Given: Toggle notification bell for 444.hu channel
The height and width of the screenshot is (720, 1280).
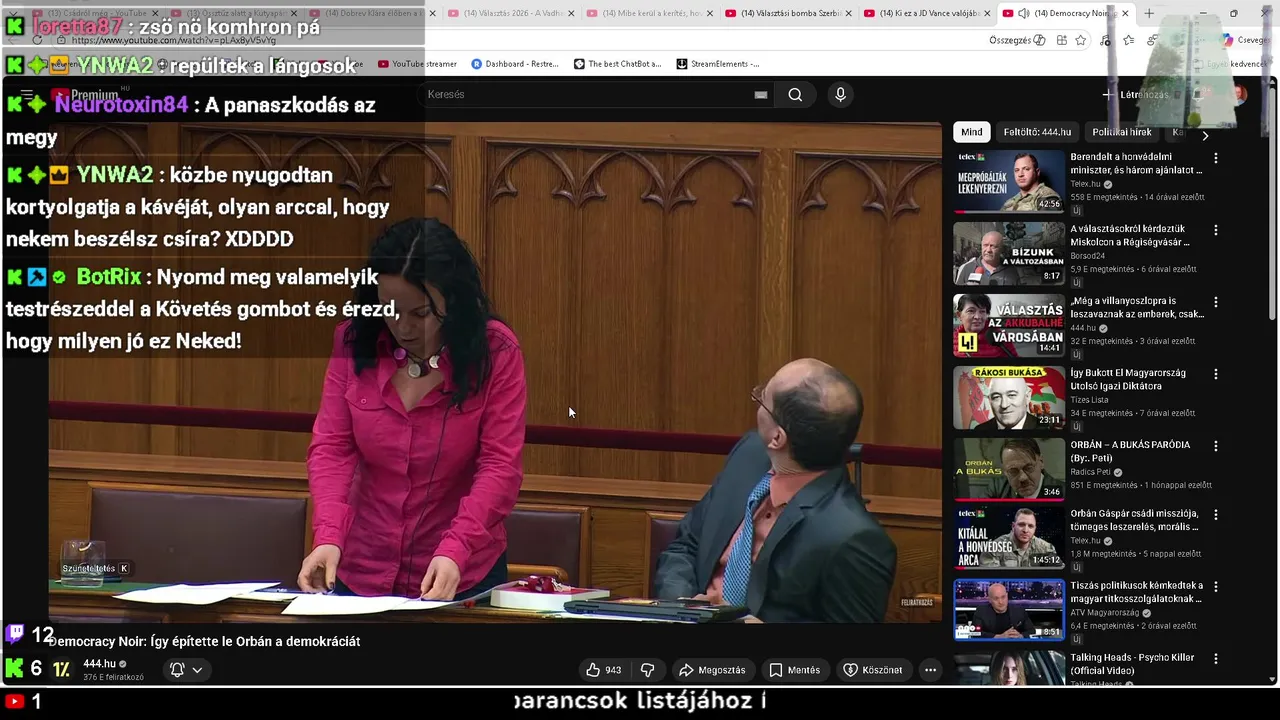Looking at the screenshot, I should coord(177,670).
